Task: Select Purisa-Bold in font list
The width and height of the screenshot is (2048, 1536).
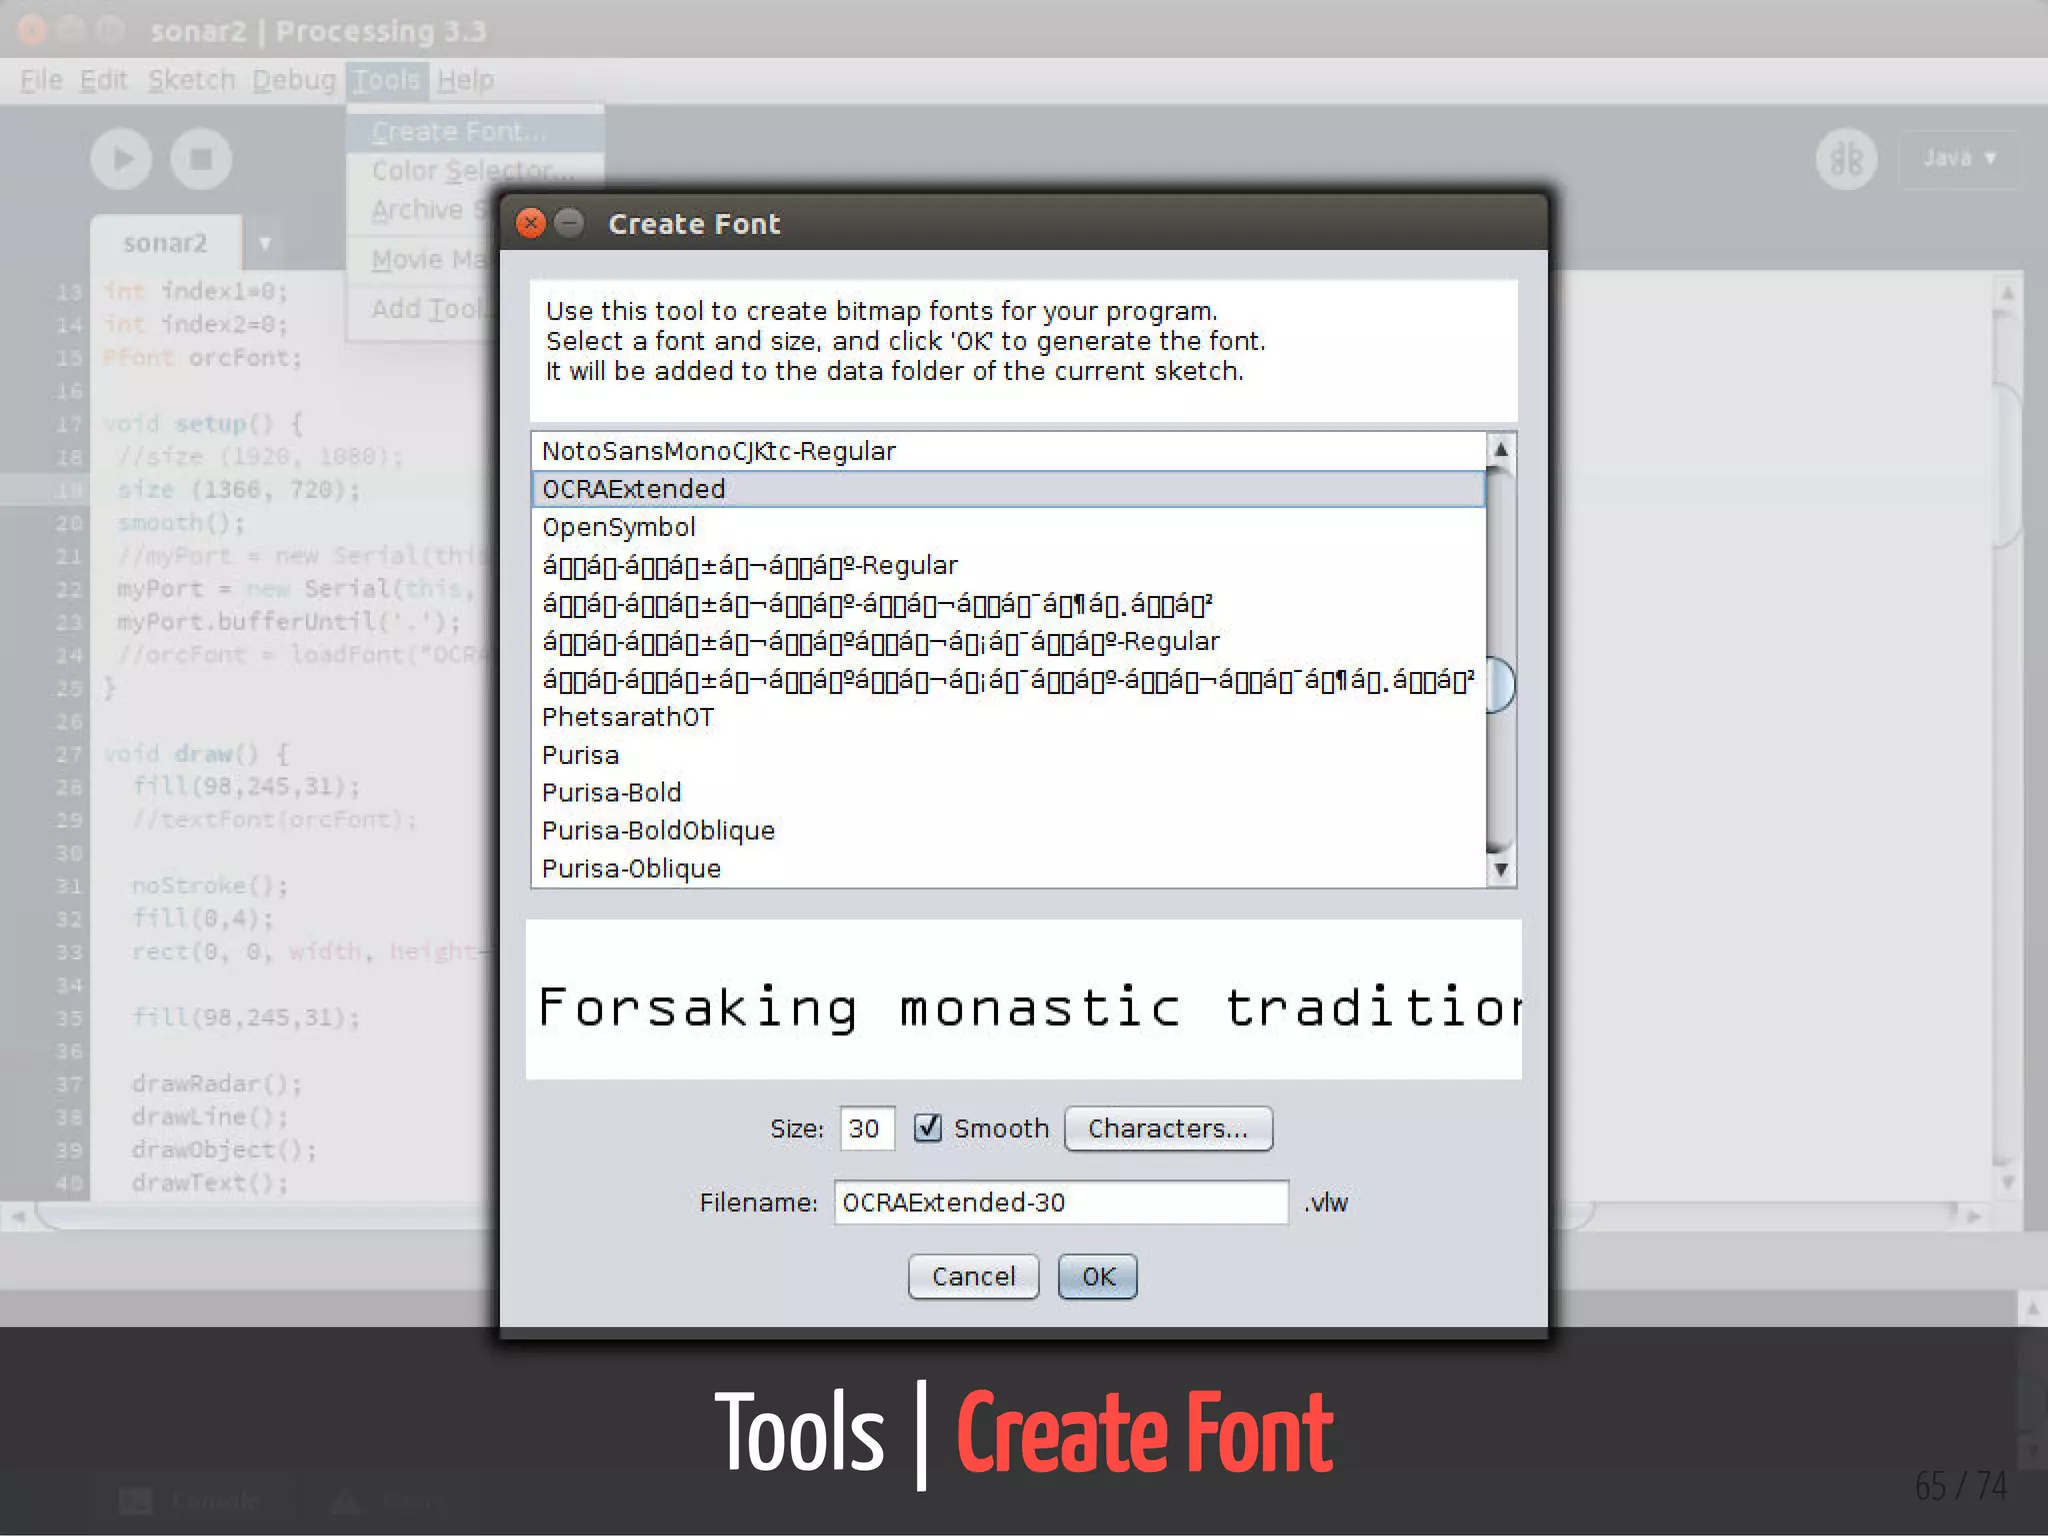Action: pos(611,792)
